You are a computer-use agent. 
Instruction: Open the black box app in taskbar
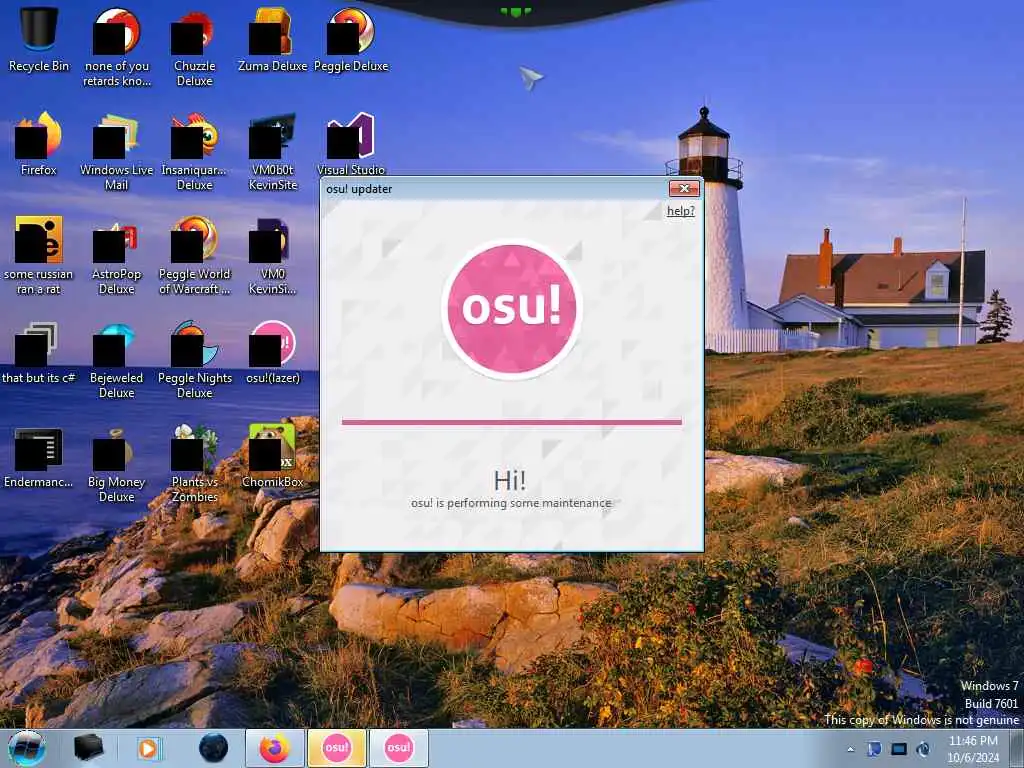click(88, 748)
